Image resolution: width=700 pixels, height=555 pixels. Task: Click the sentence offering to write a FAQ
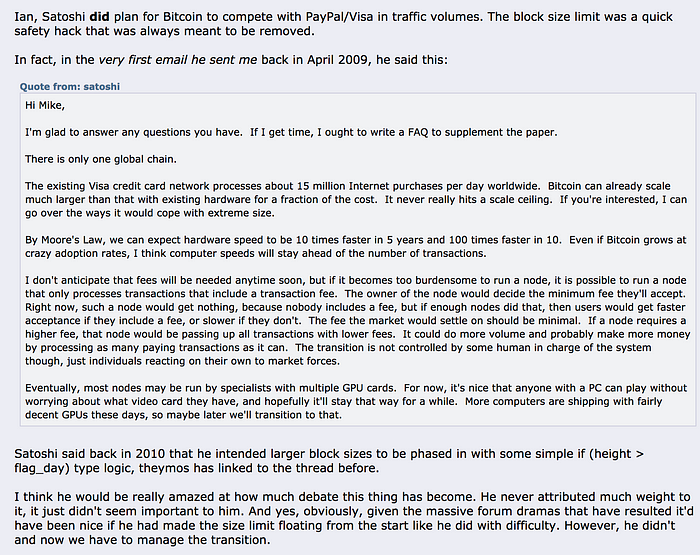[x=404, y=133]
